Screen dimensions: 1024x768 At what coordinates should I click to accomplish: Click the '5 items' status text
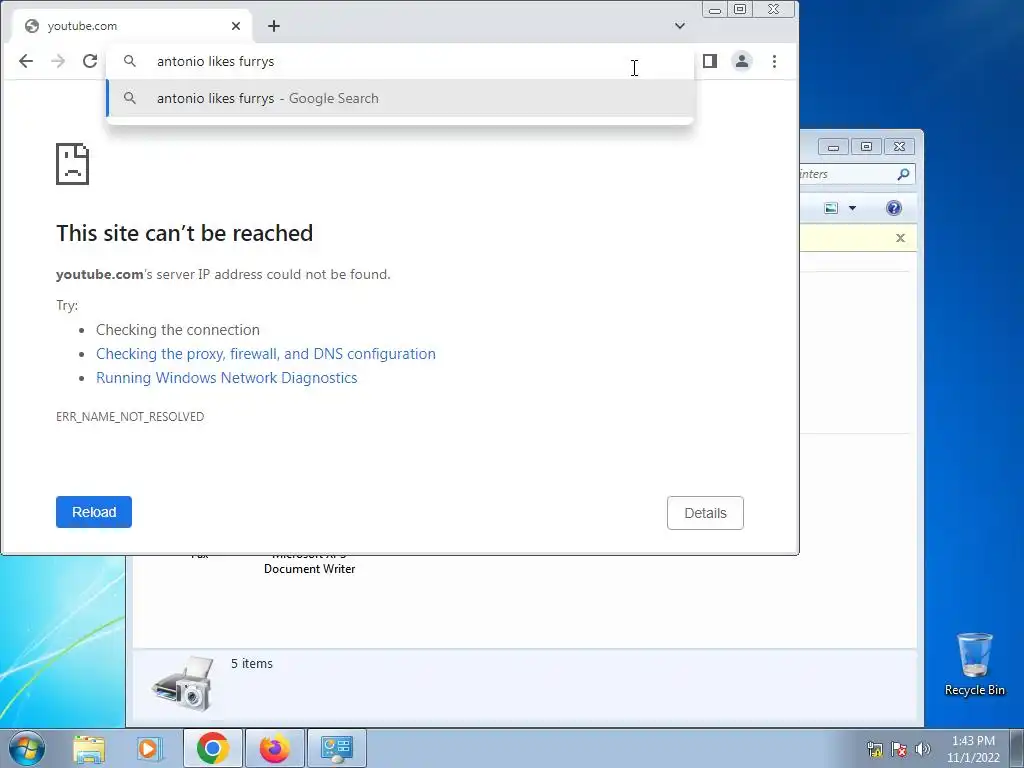point(252,664)
